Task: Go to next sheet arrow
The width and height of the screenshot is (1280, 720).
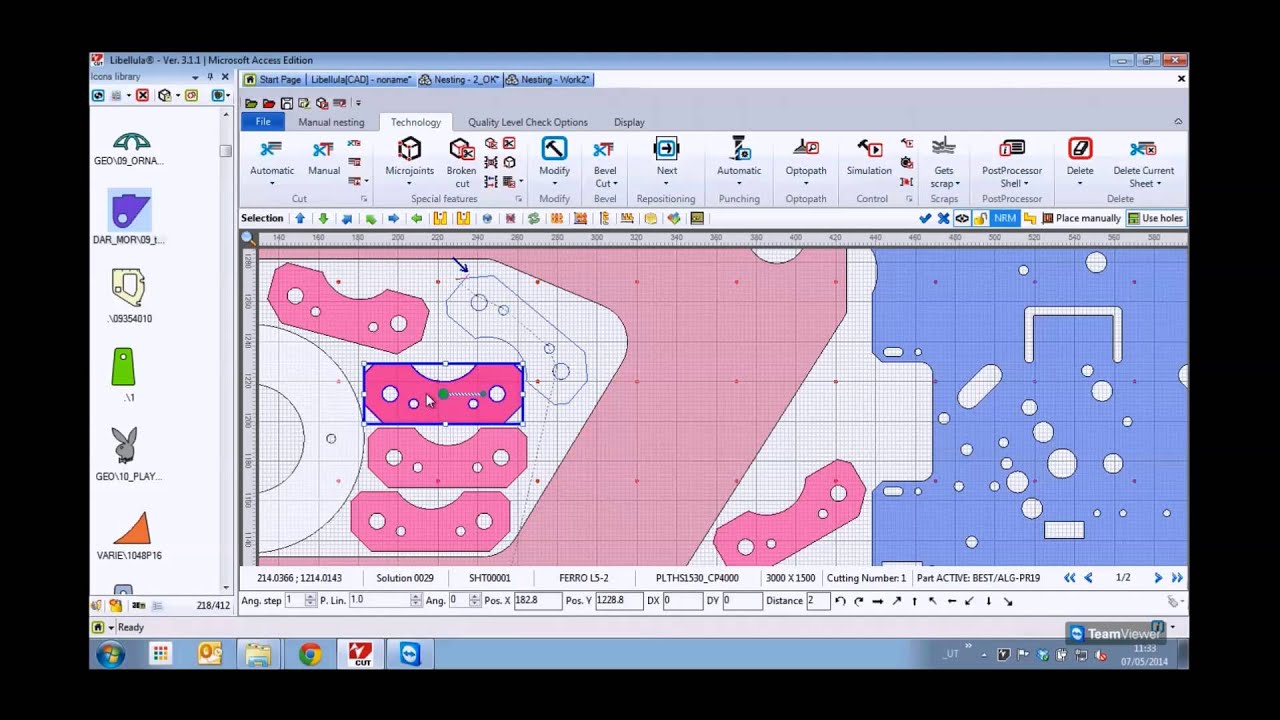Action: click(1158, 578)
